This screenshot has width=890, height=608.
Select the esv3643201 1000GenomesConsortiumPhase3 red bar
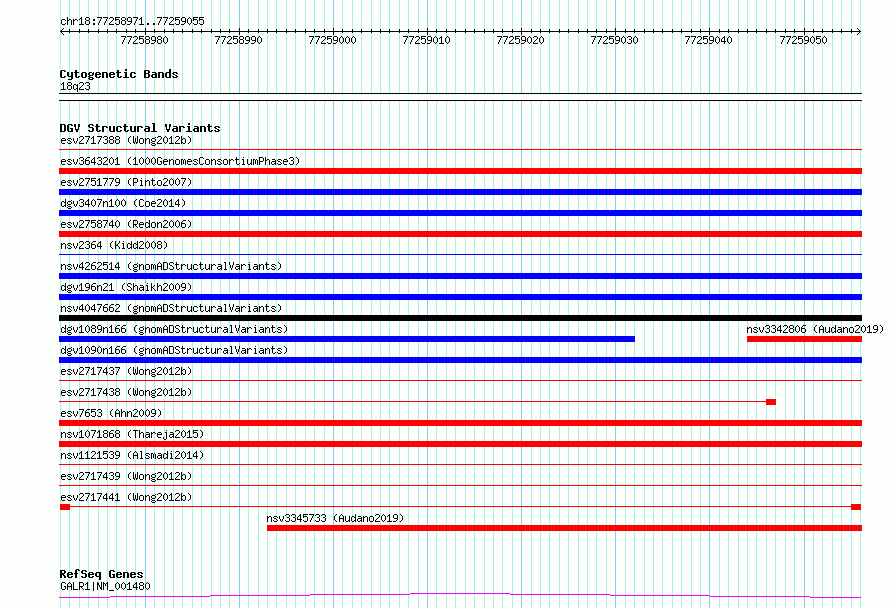point(460,171)
